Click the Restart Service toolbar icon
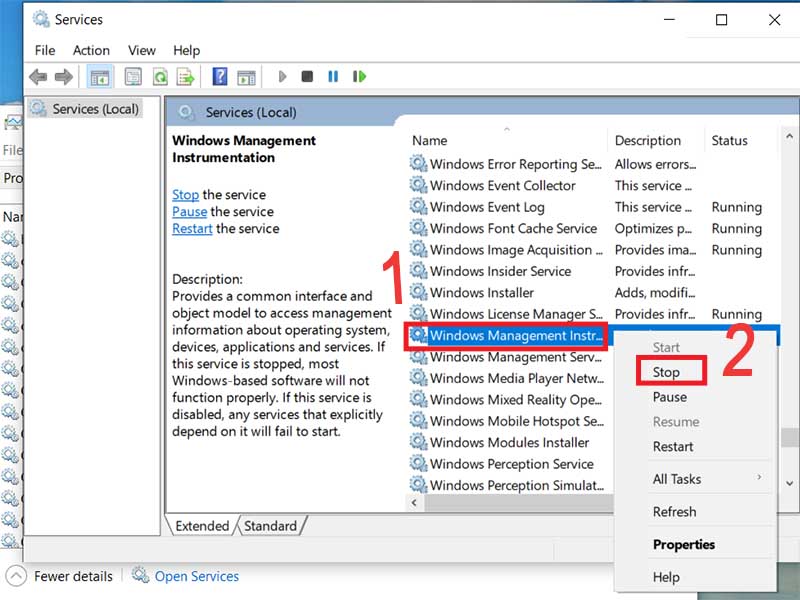 (x=357, y=77)
